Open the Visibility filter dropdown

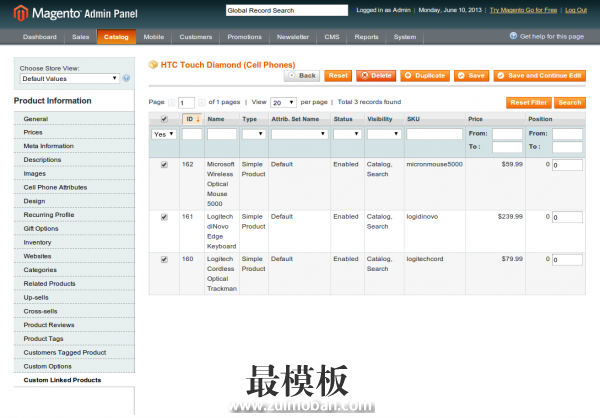tap(384, 134)
